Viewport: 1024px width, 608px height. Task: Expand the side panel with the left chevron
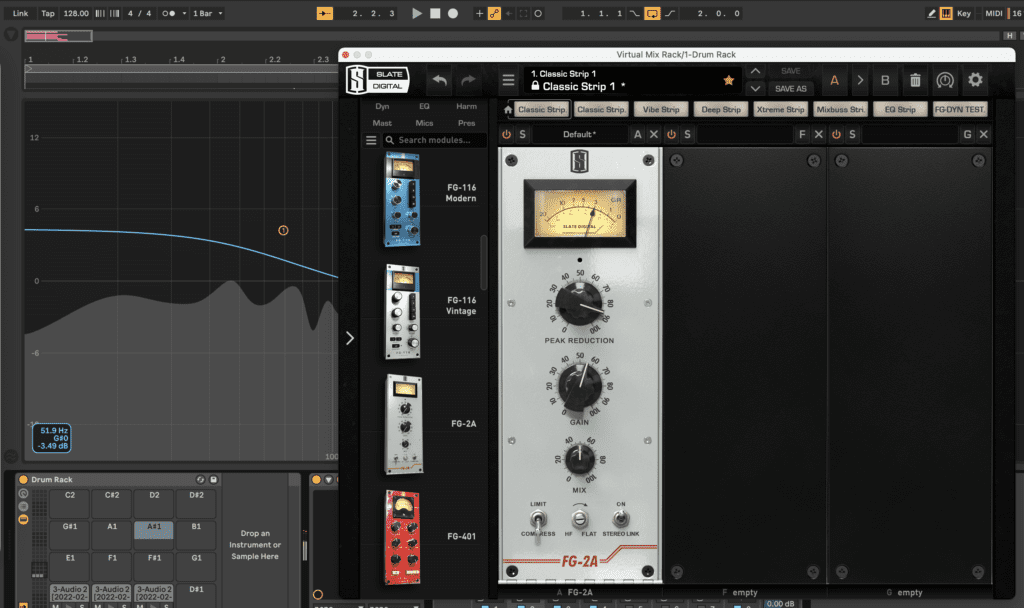pyautogui.click(x=349, y=338)
